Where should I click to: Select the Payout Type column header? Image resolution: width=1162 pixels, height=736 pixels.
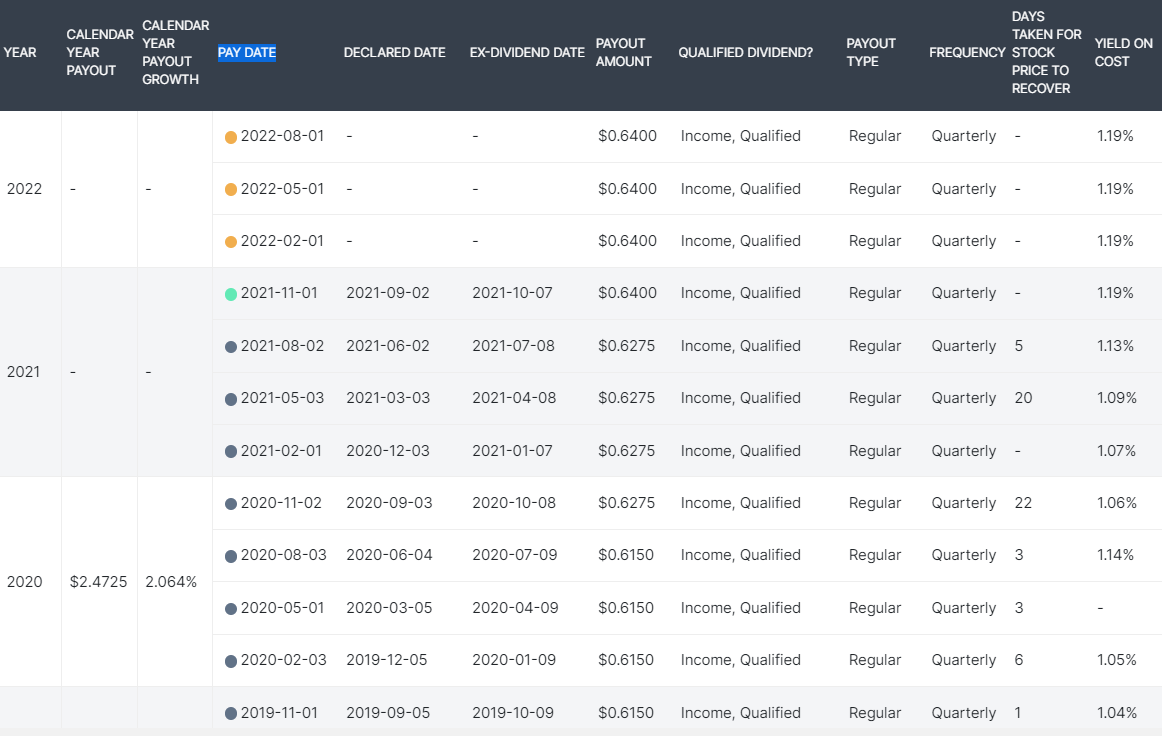coord(871,53)
